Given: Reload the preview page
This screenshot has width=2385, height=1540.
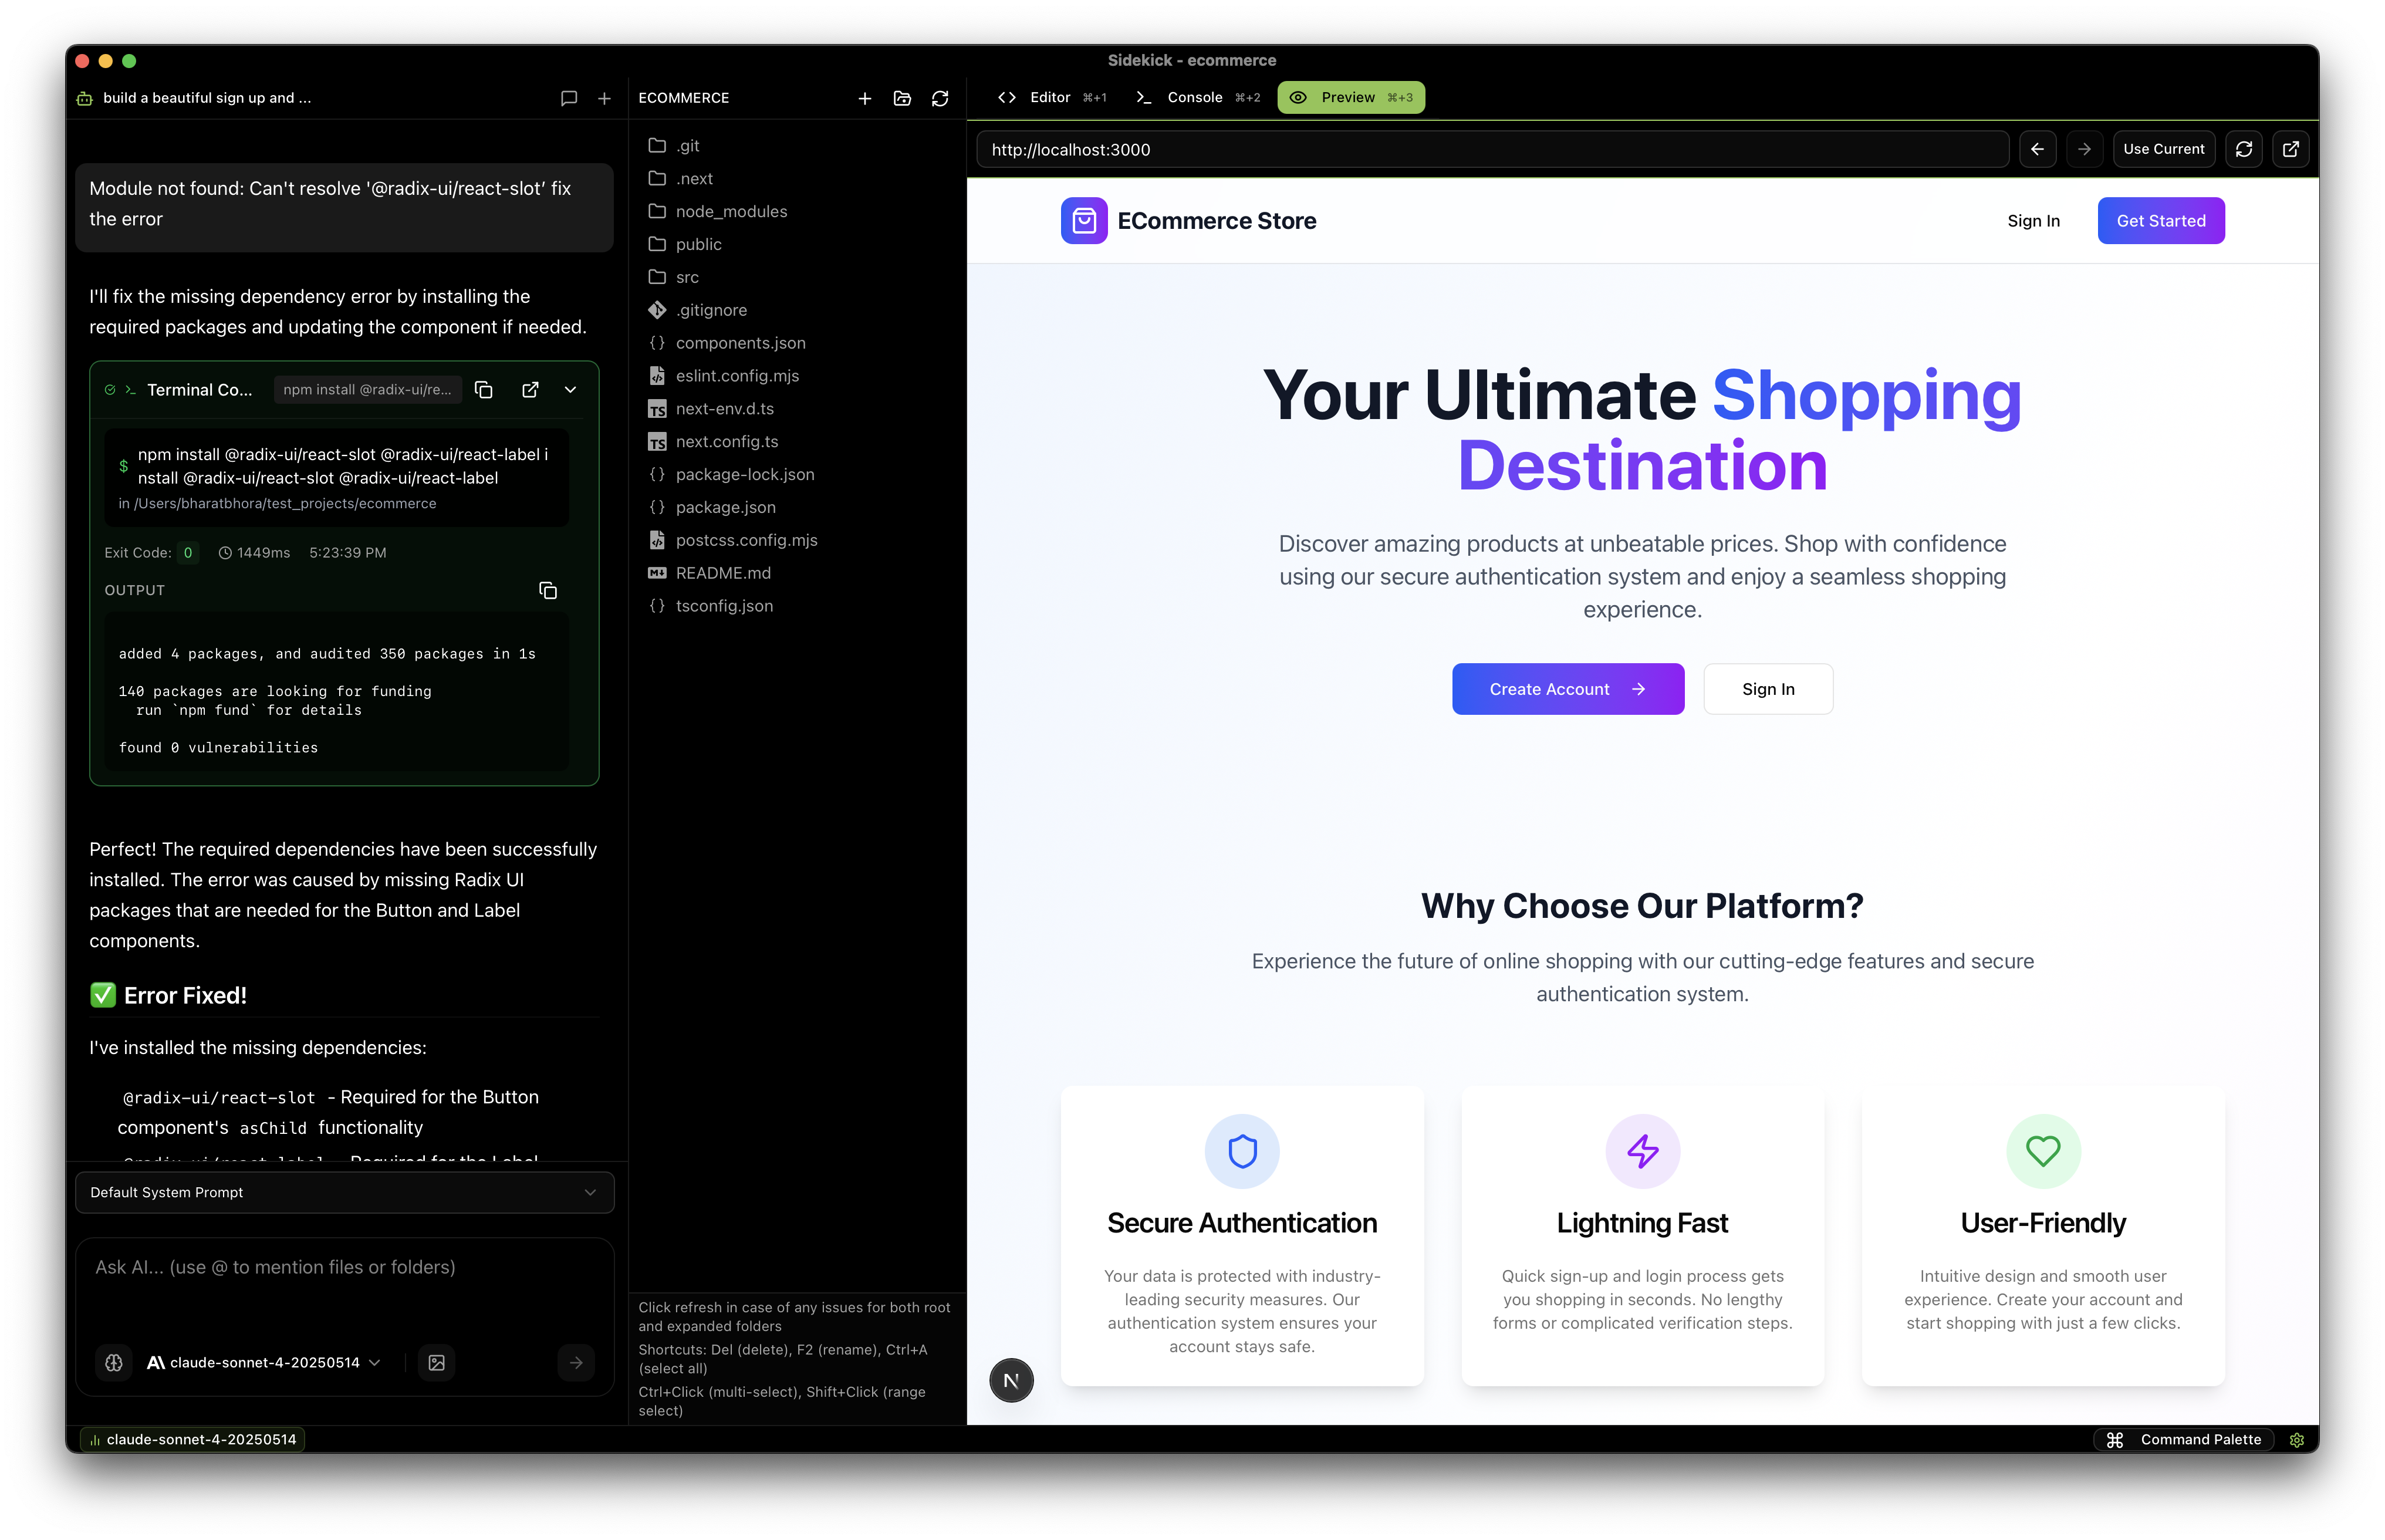Looking at the screenshot, I should coord(2244,149).
